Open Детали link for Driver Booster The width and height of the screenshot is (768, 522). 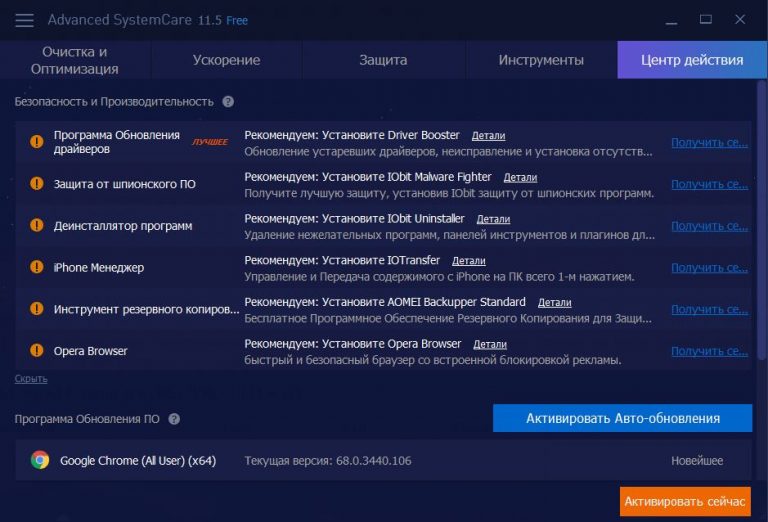click(x=488, y=136)
